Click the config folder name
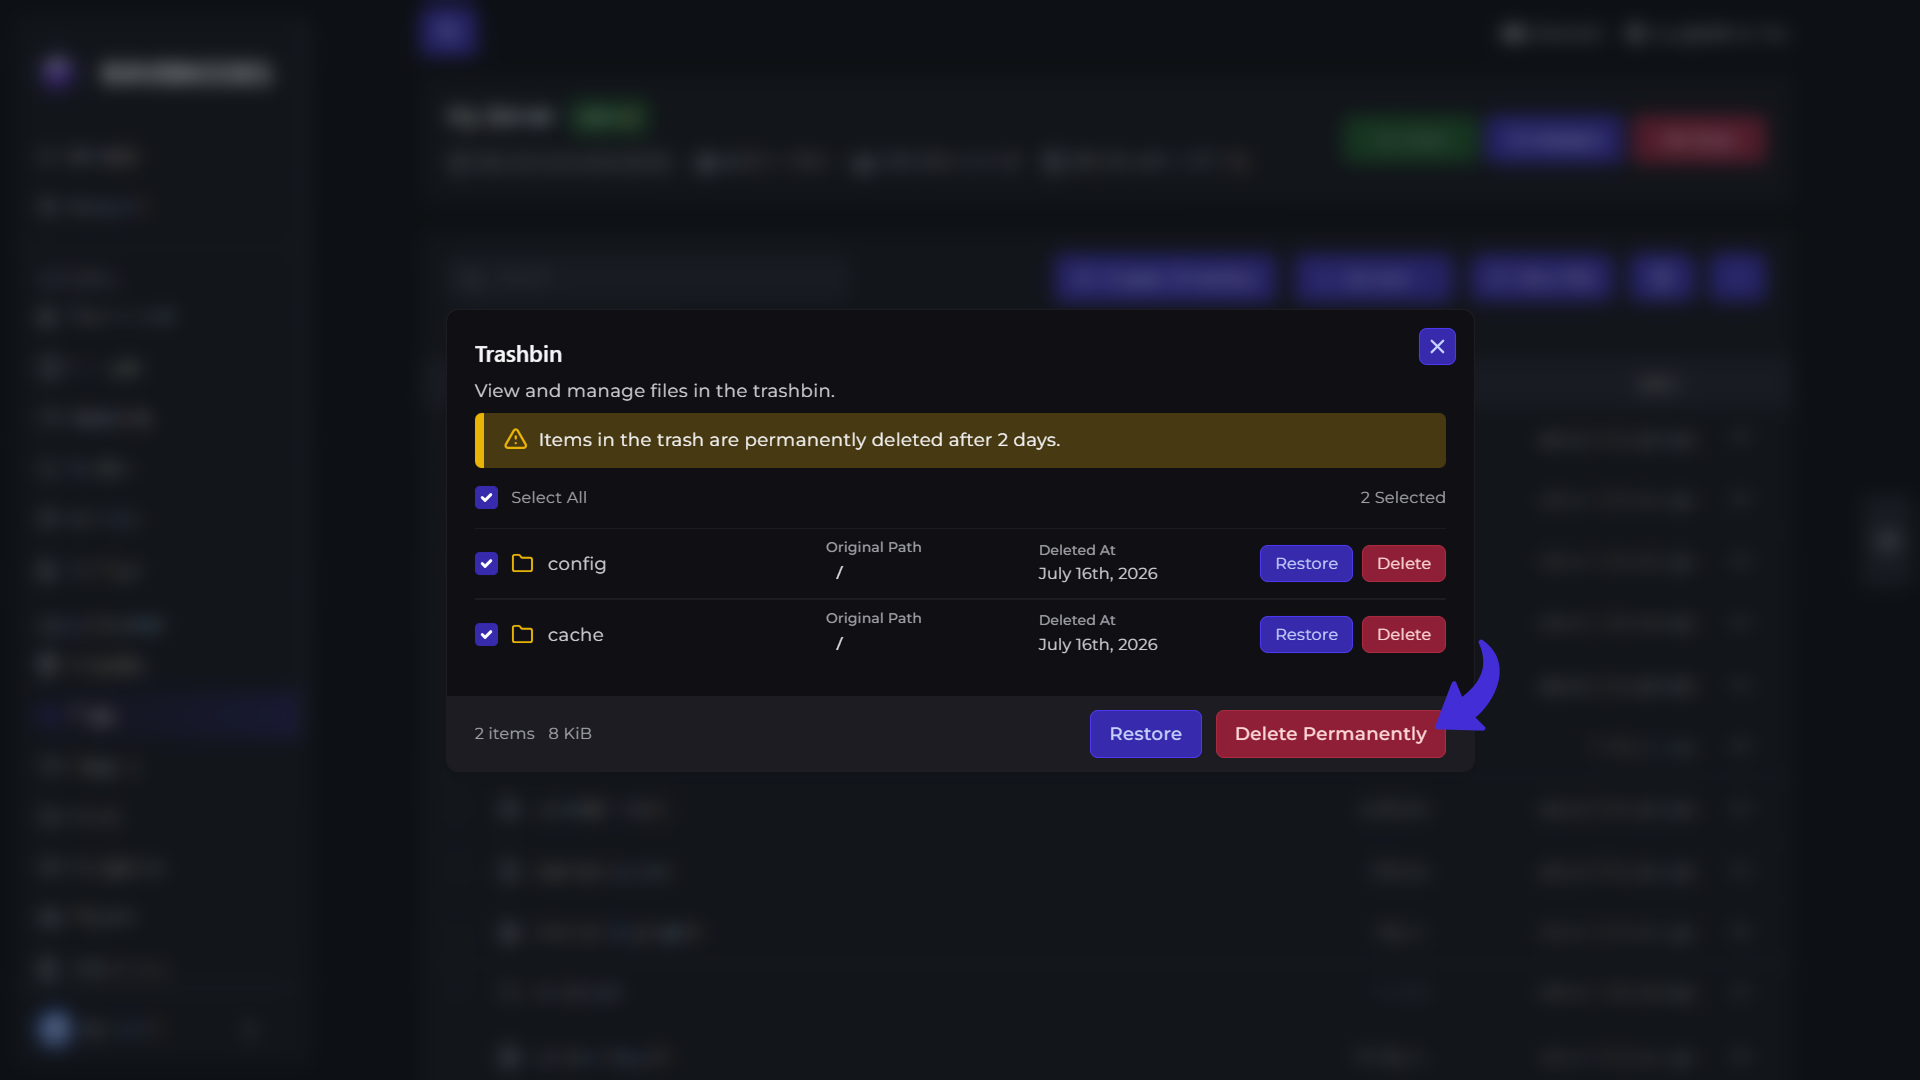This screenshot has width=1920, height=1080. coord(577,564)
